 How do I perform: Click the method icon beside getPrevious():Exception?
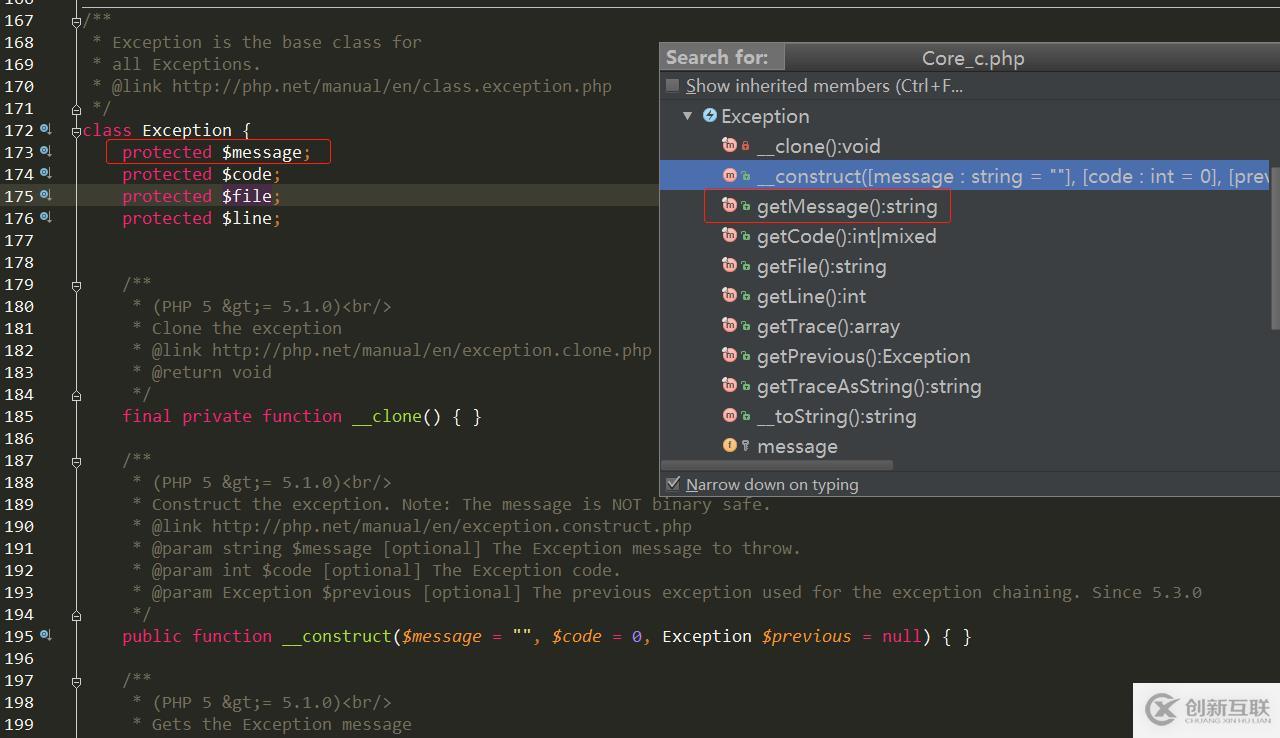pyautogui.click(x=730, y=355)
